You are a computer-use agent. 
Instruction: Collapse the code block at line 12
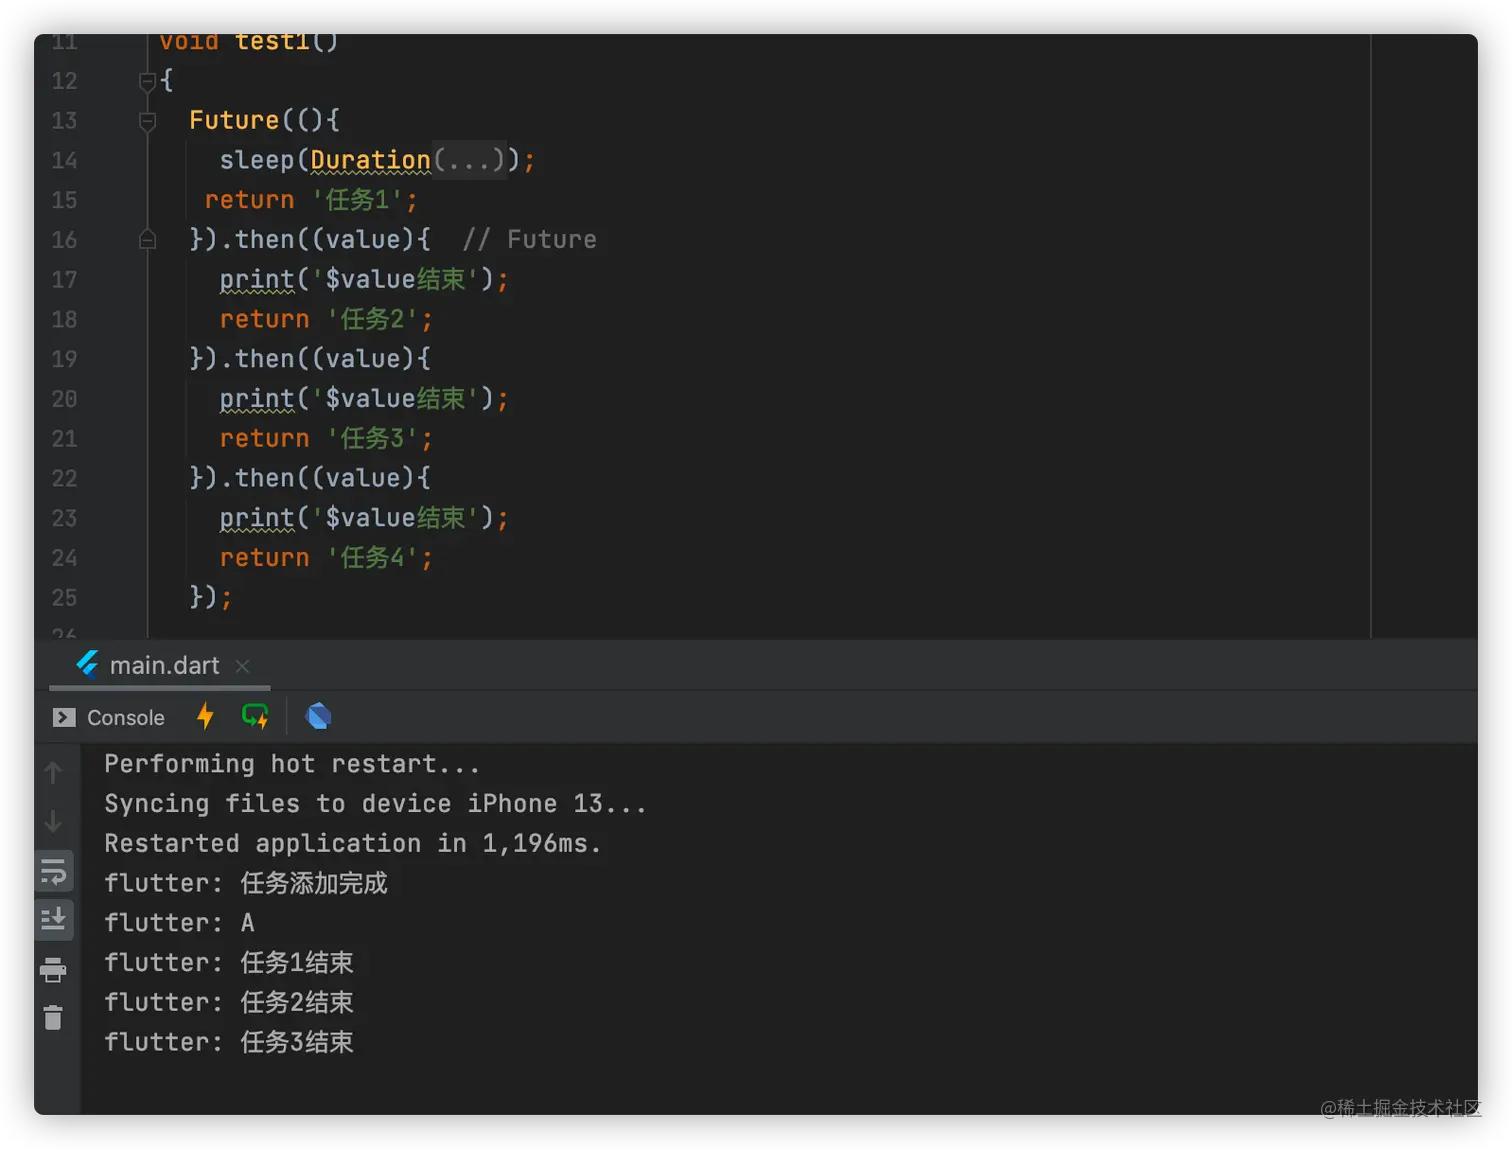point(147,81)
